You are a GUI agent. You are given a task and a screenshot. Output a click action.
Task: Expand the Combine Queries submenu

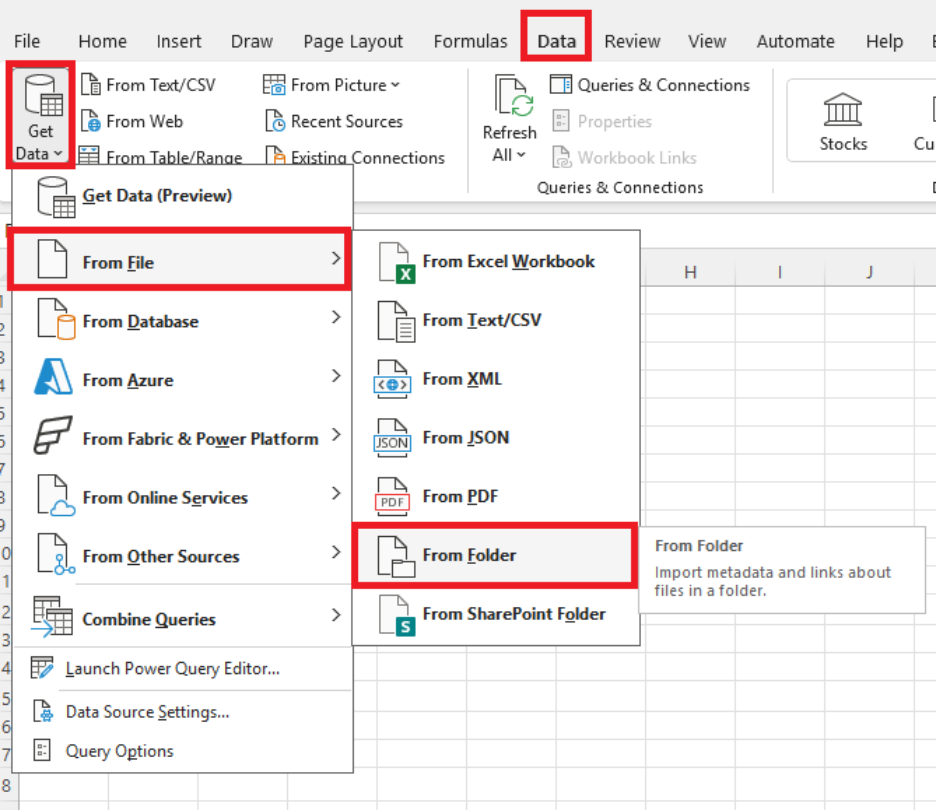point(182,618)
